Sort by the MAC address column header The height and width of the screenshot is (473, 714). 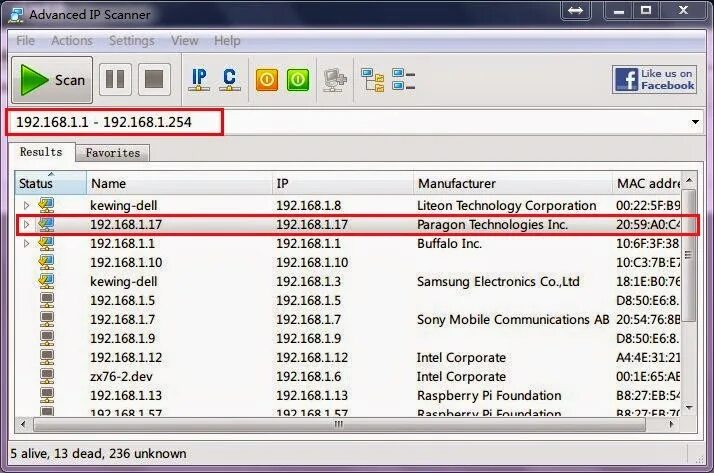647,183
